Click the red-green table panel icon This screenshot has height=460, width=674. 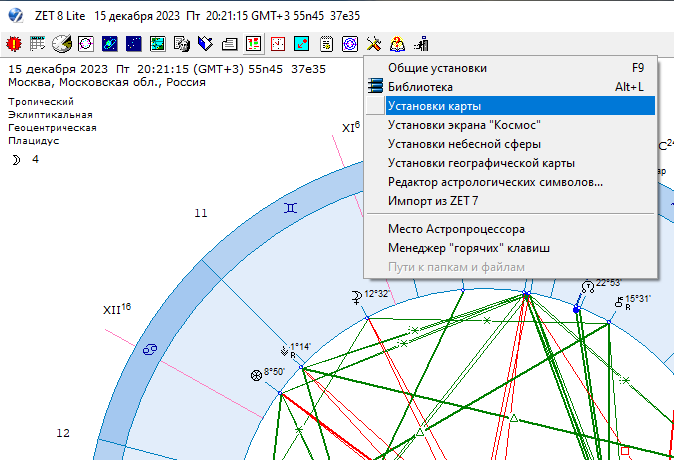pos(254,44)
